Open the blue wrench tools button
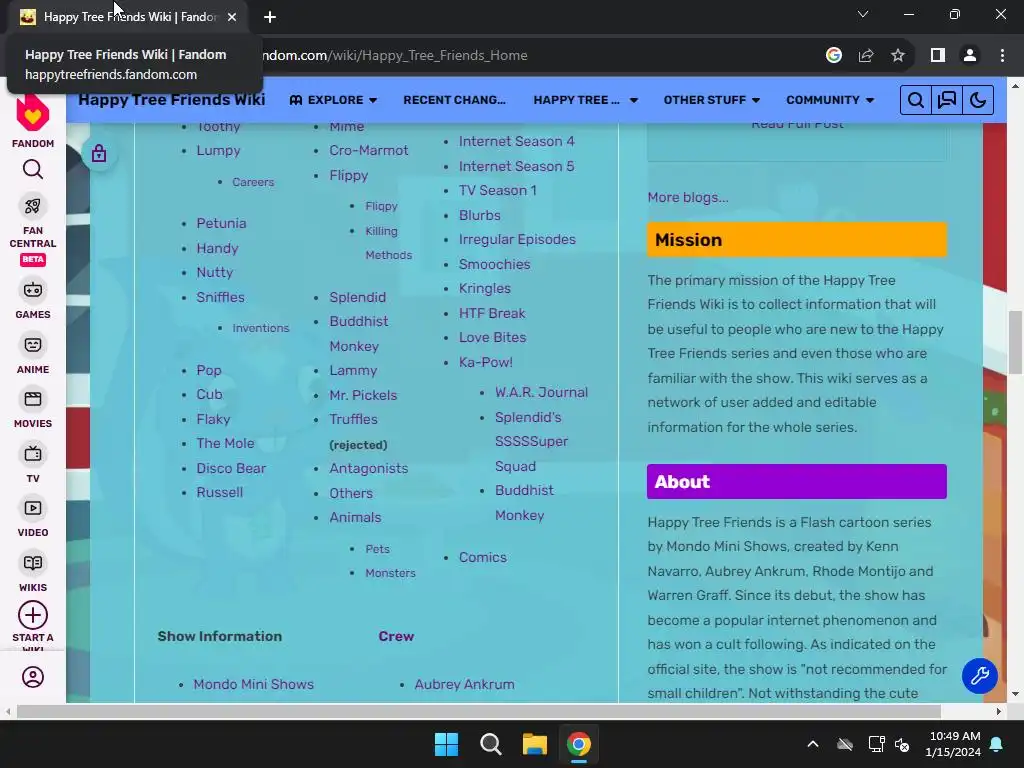The image size is (1024, 768). click(980, 675)
